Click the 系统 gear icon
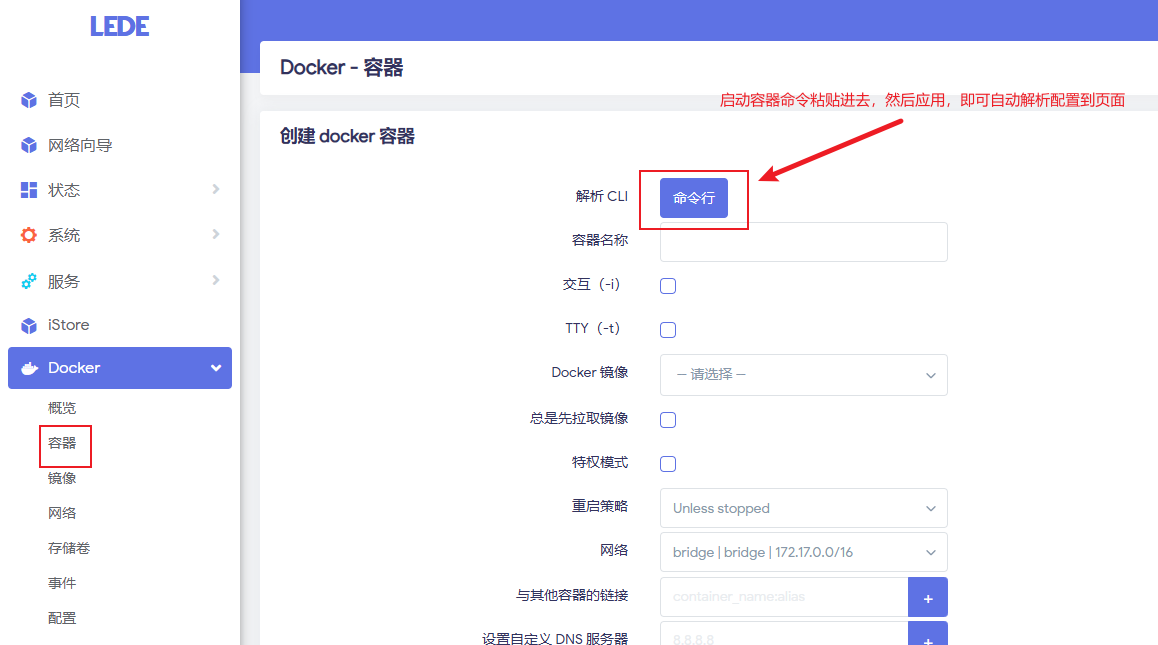This screenshot has height=645, width=1158. [29, 235]
